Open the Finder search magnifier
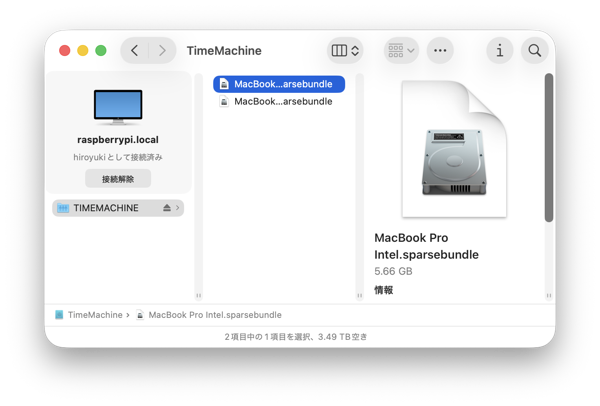This screenshot has height=406, width=600. click(535, 50)
